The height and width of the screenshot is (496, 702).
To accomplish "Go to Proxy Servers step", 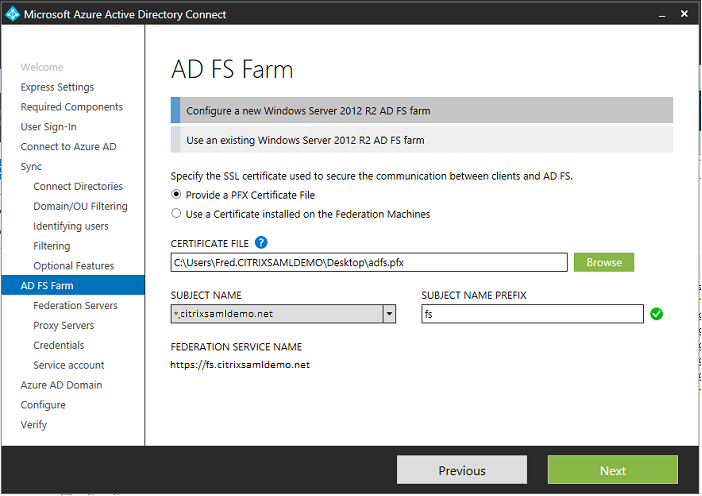I will coord(63,326).
